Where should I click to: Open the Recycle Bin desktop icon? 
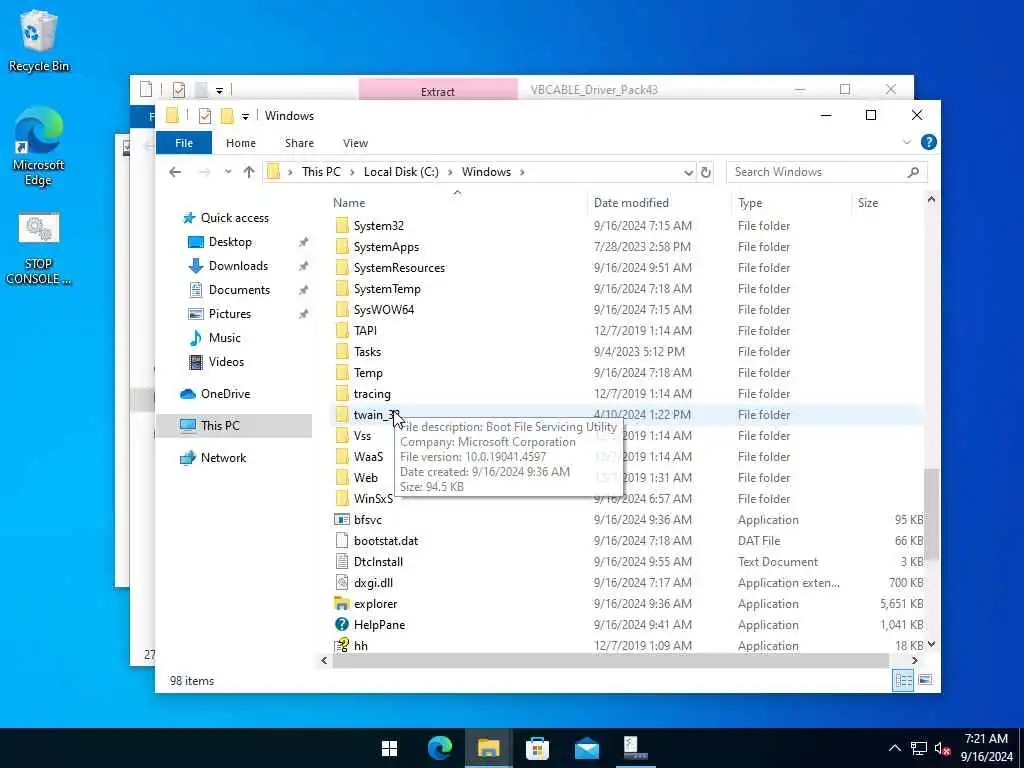tap(39, 40)
